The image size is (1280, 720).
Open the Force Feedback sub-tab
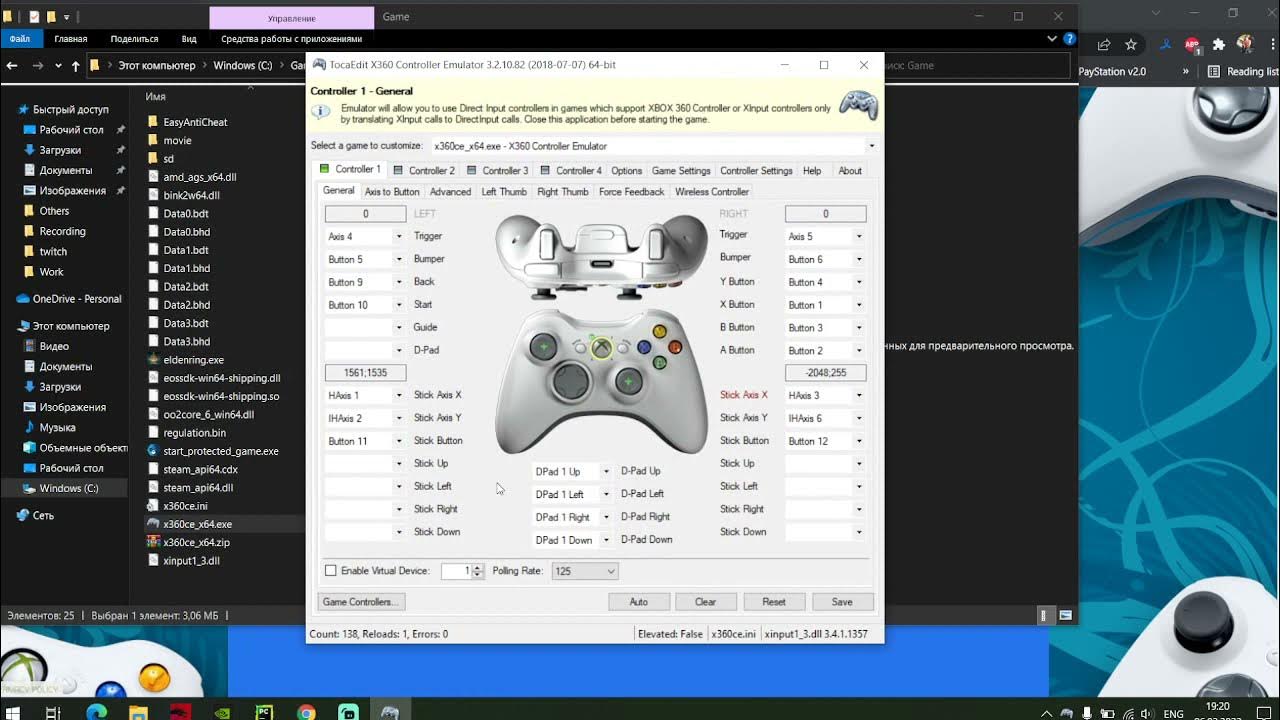click(x=631, y=192)
